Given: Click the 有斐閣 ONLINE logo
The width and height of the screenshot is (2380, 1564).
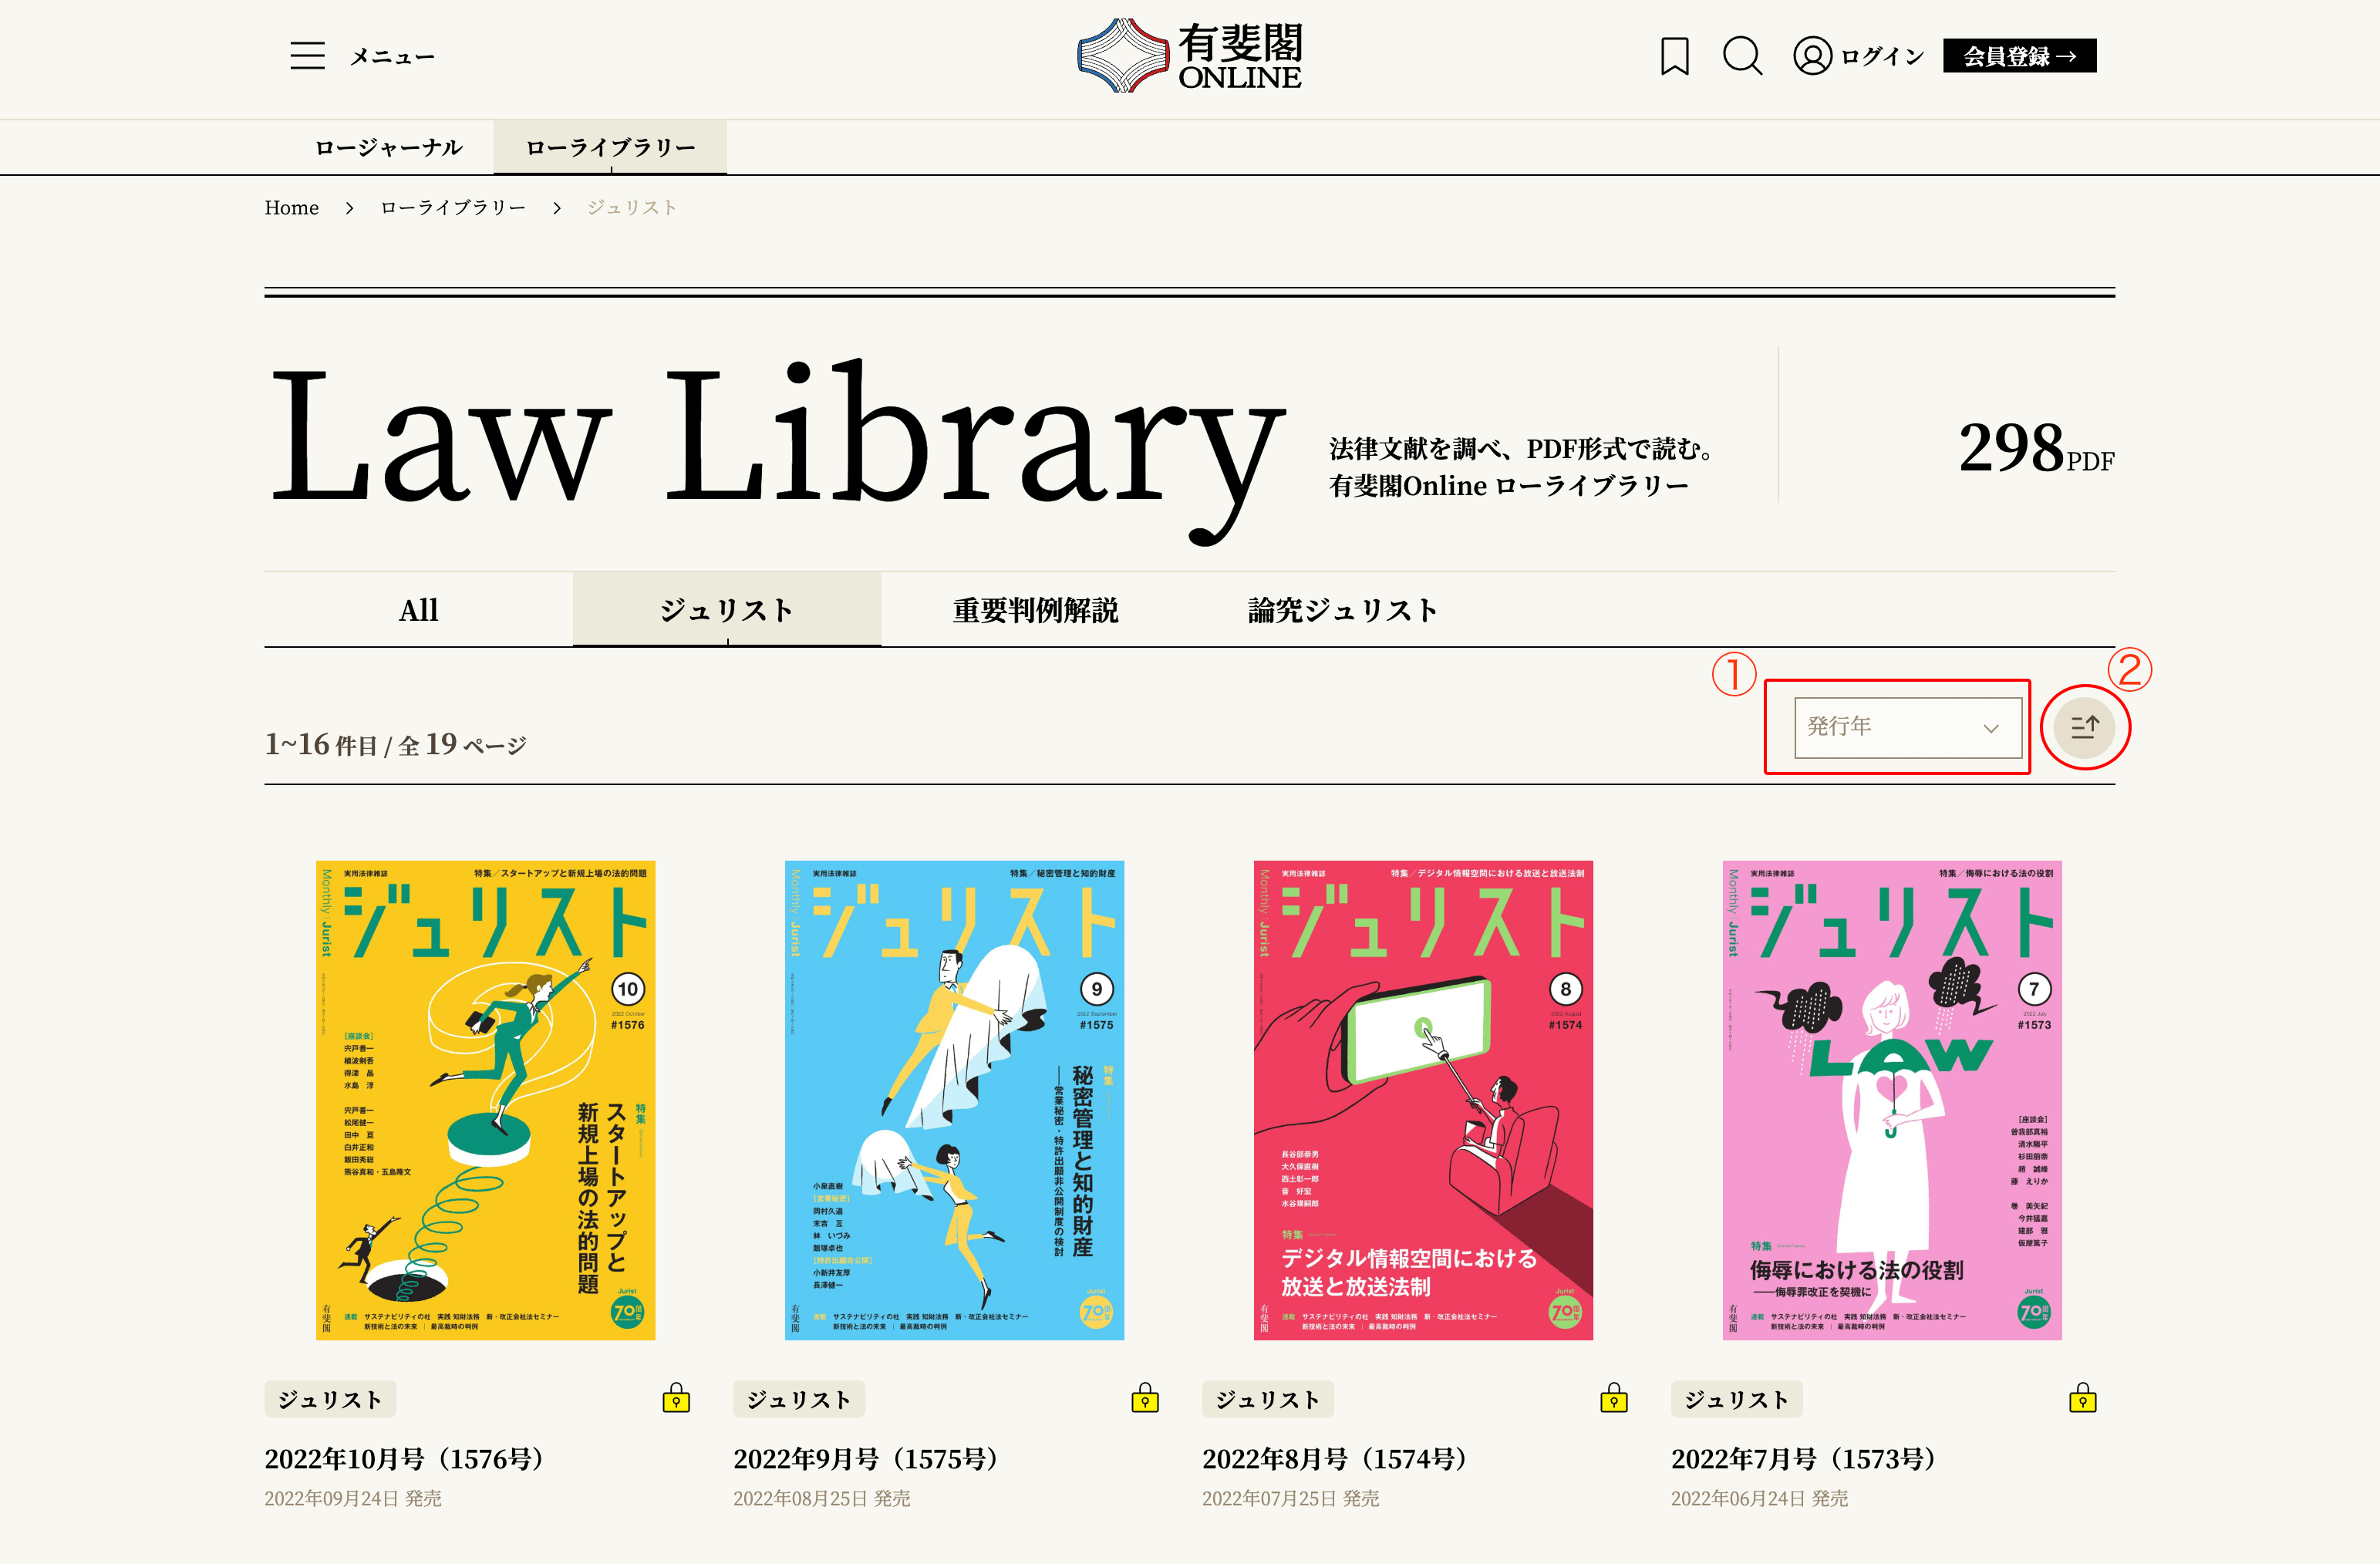Looking at the screenshot, I should 1189,56.
